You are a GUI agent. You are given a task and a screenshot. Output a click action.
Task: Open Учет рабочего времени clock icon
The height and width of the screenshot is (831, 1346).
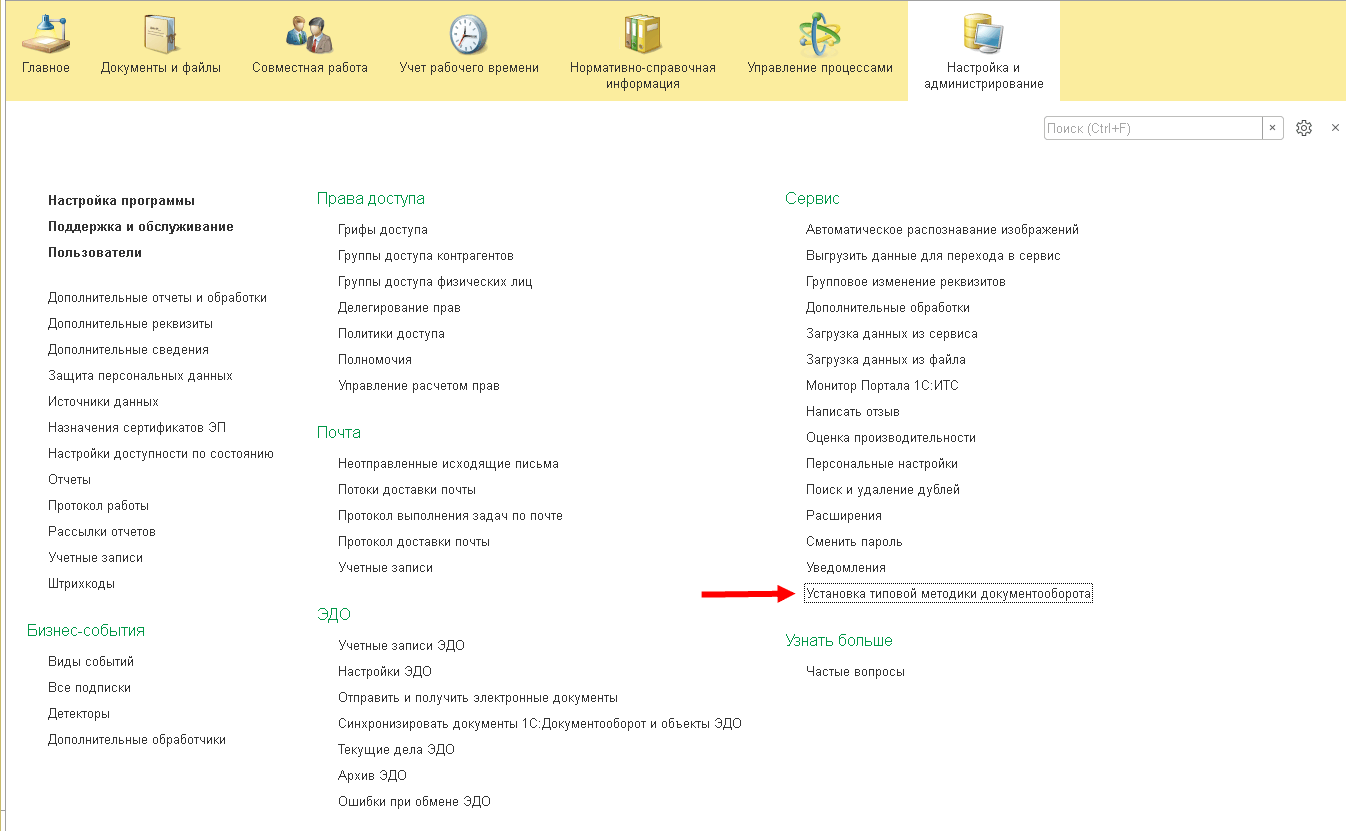tap(468, 35)
